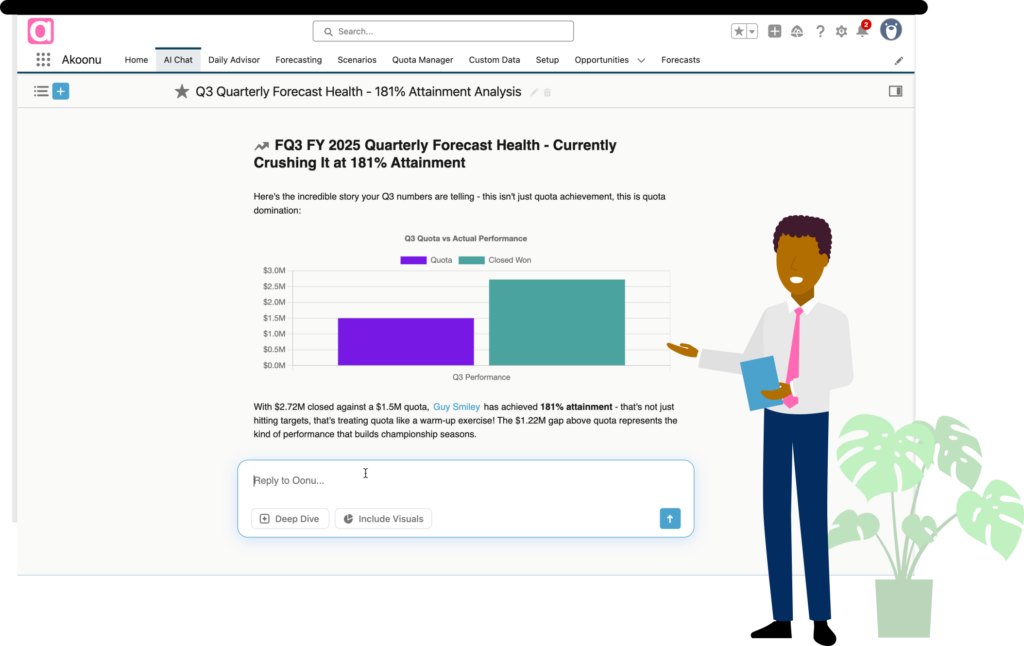Open the Setup gear icon
The image size is (1024, 646).
841,32
